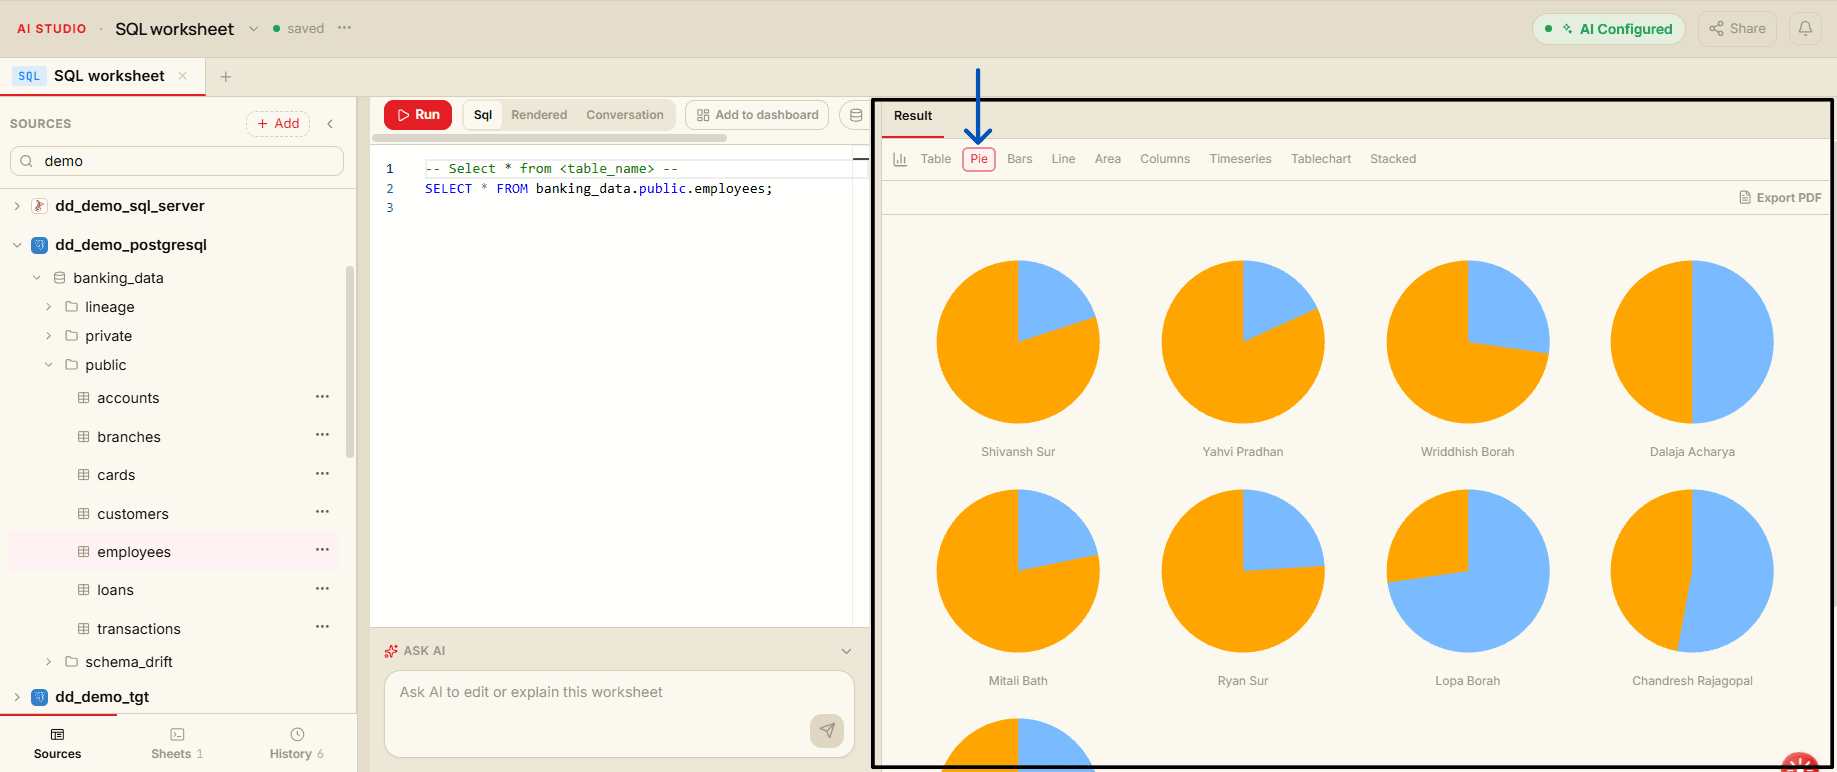Switch to the Rendered view tab
Image resolution: width=1837 pixels, height=772 pixels.
pos(539,115)
